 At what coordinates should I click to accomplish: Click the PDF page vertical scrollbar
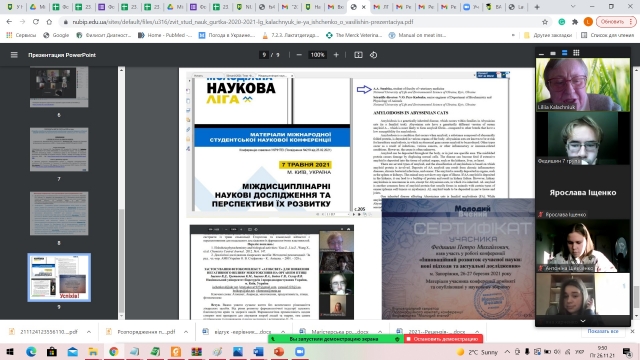(636, 297)
